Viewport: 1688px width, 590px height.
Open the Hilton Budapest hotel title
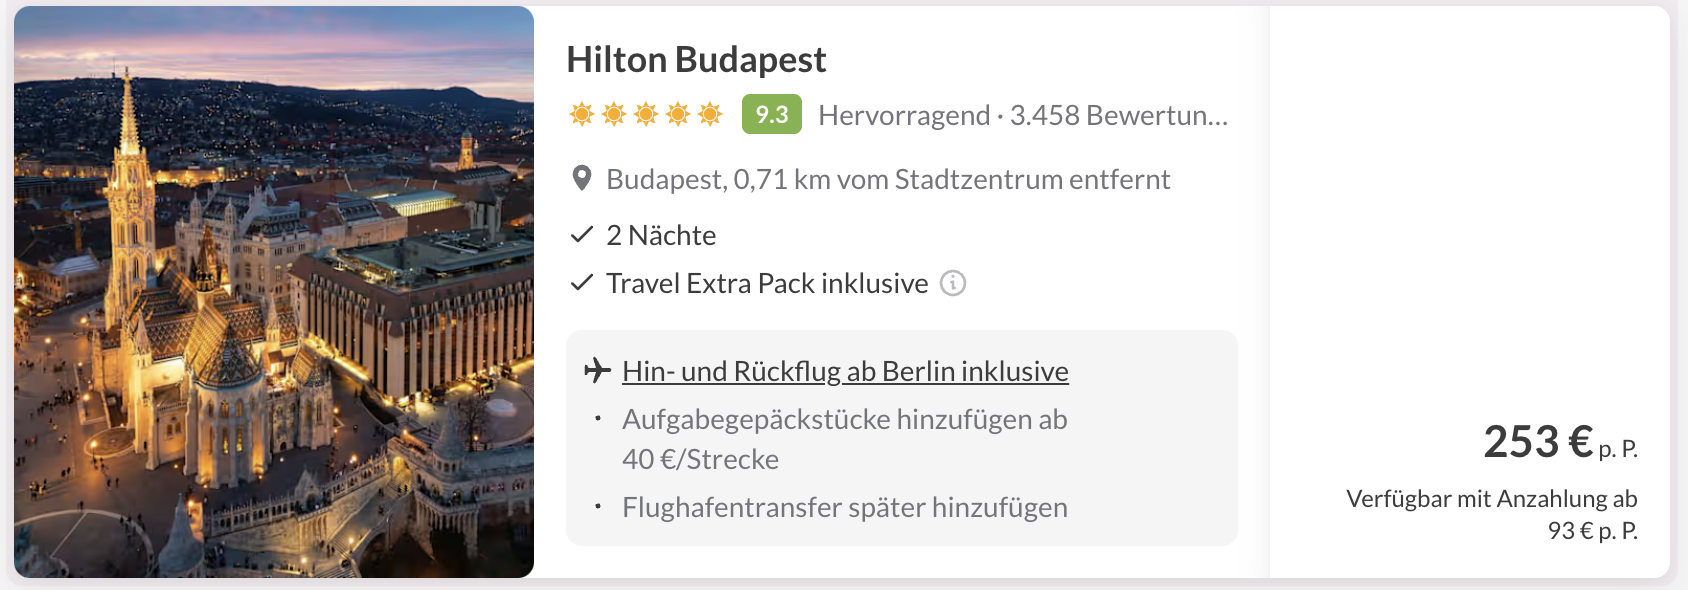click(696, 60)
